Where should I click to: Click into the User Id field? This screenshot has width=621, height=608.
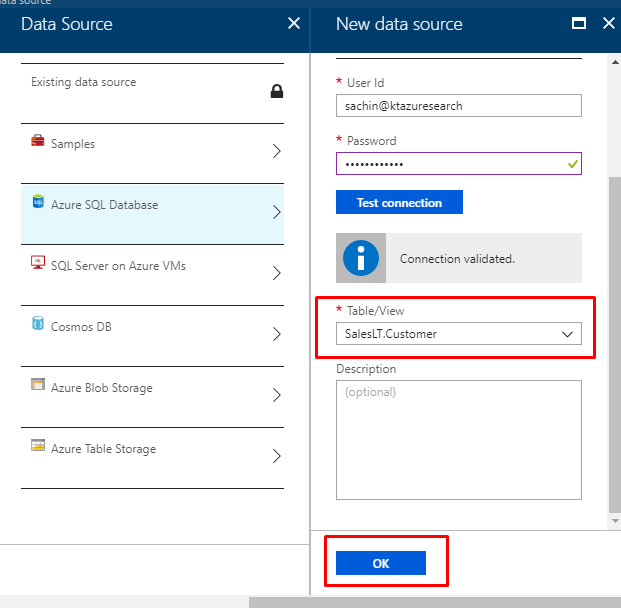pos(459,105)
